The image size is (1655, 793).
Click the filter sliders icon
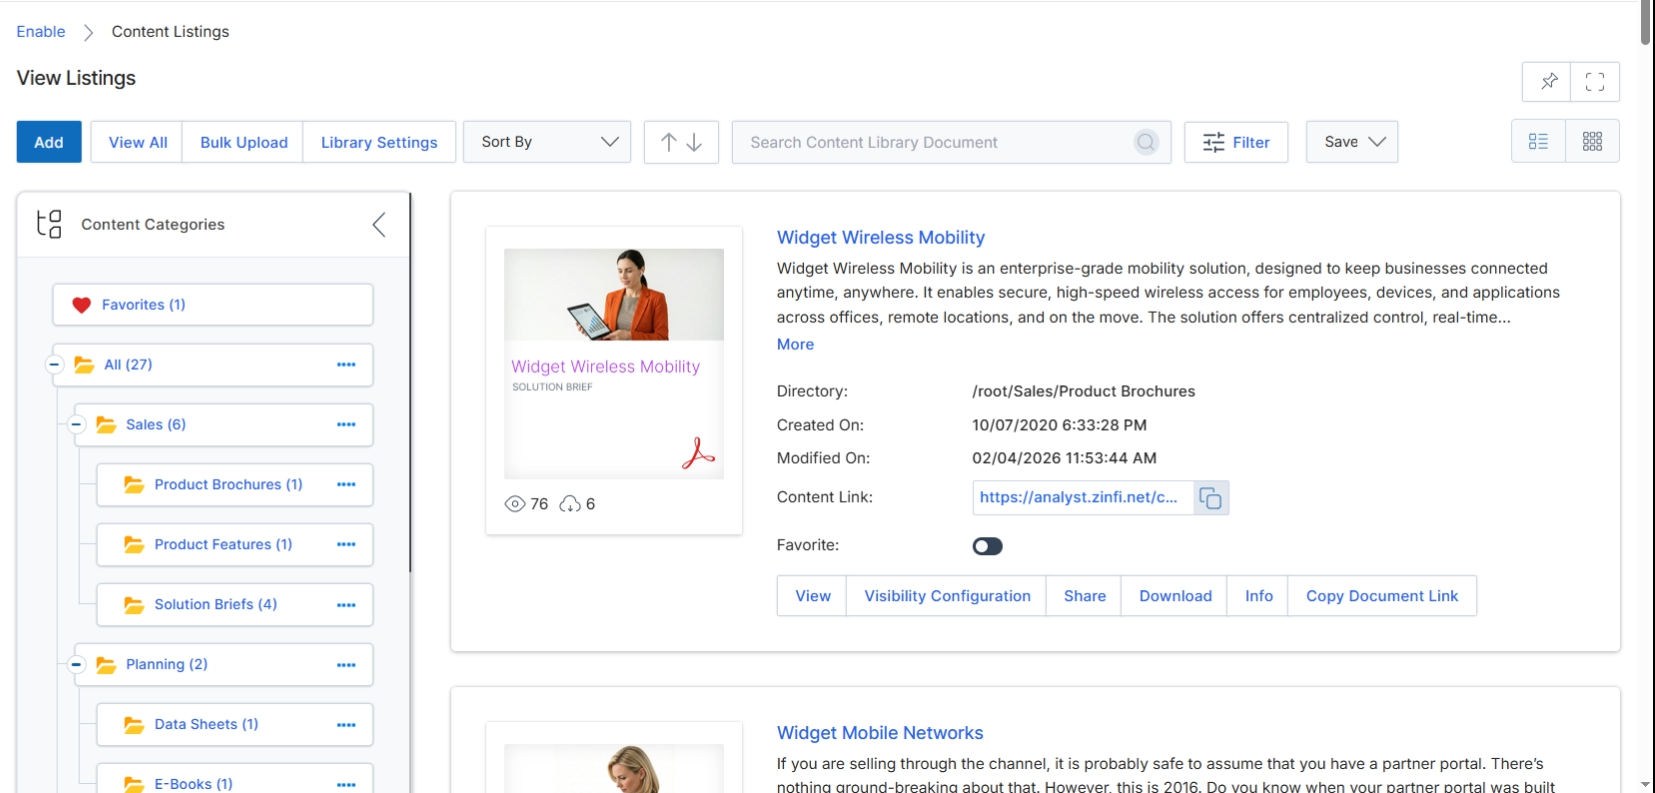[1213, 142]
